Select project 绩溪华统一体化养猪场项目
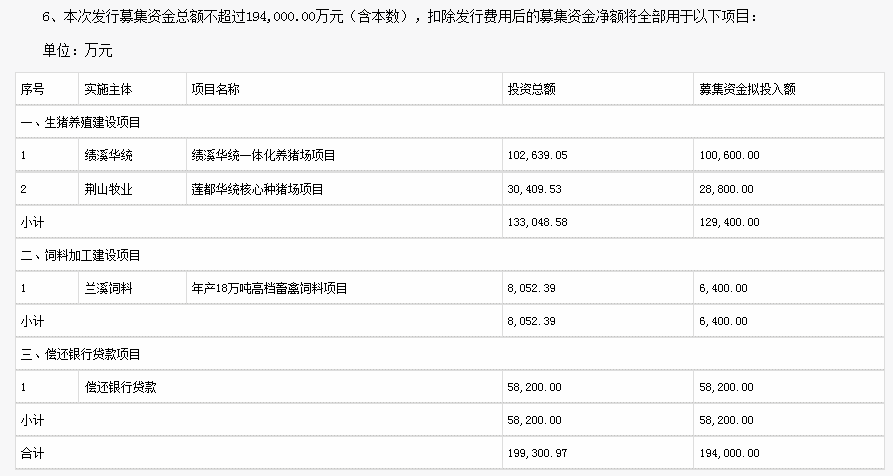This screenshot has width=893, height=476. (263, 155)
